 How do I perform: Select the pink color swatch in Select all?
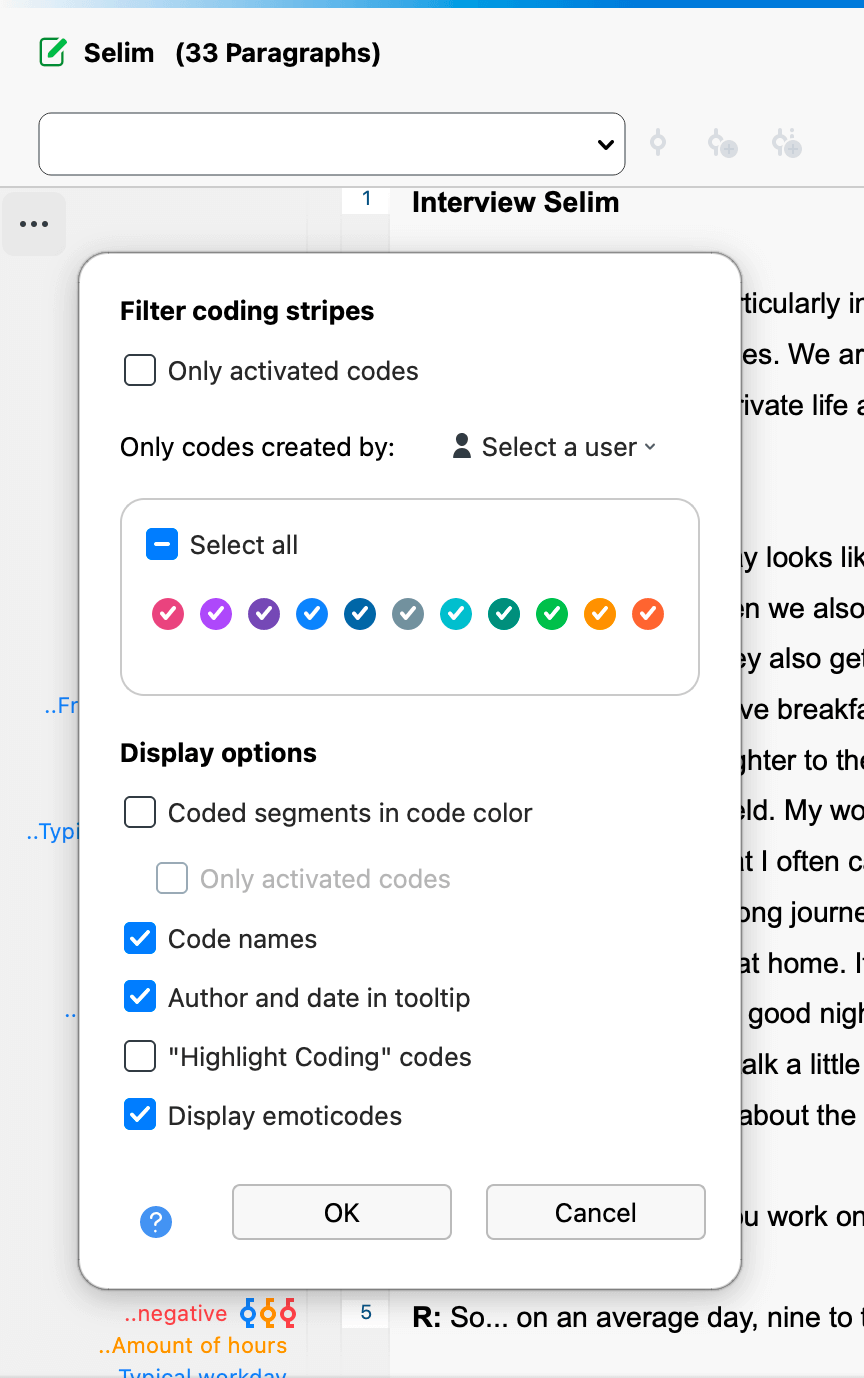click(x=167, y=614)
